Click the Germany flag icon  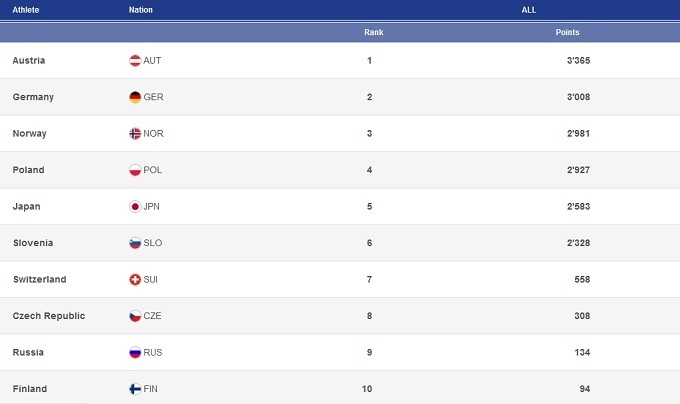[135, 97]
